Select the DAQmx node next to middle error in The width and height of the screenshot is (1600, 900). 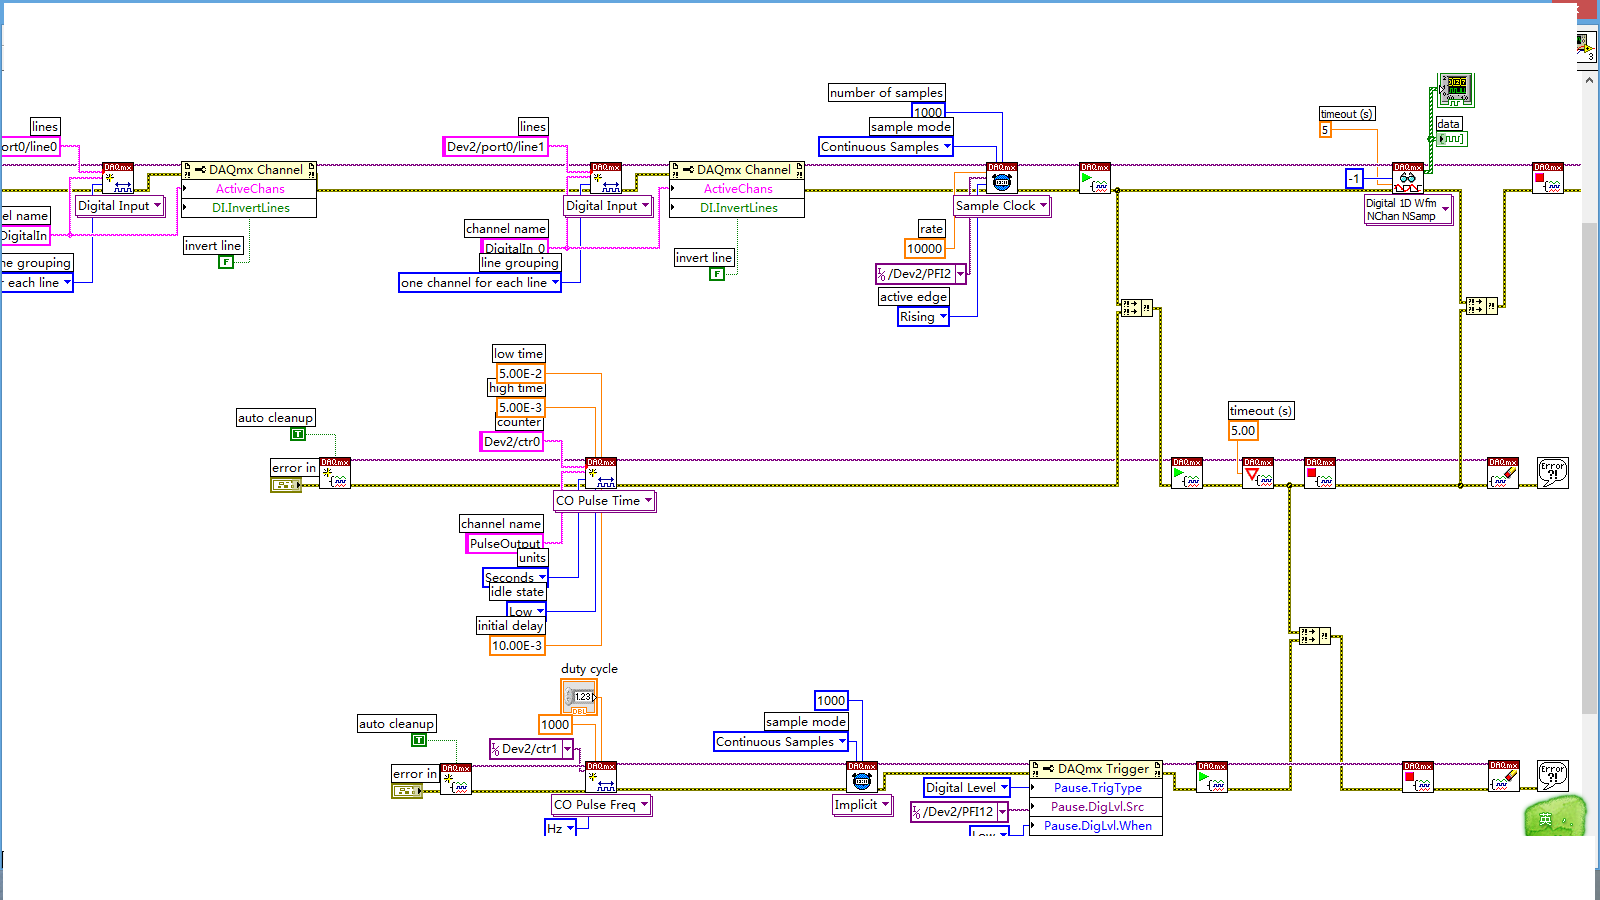click(335, 473)
